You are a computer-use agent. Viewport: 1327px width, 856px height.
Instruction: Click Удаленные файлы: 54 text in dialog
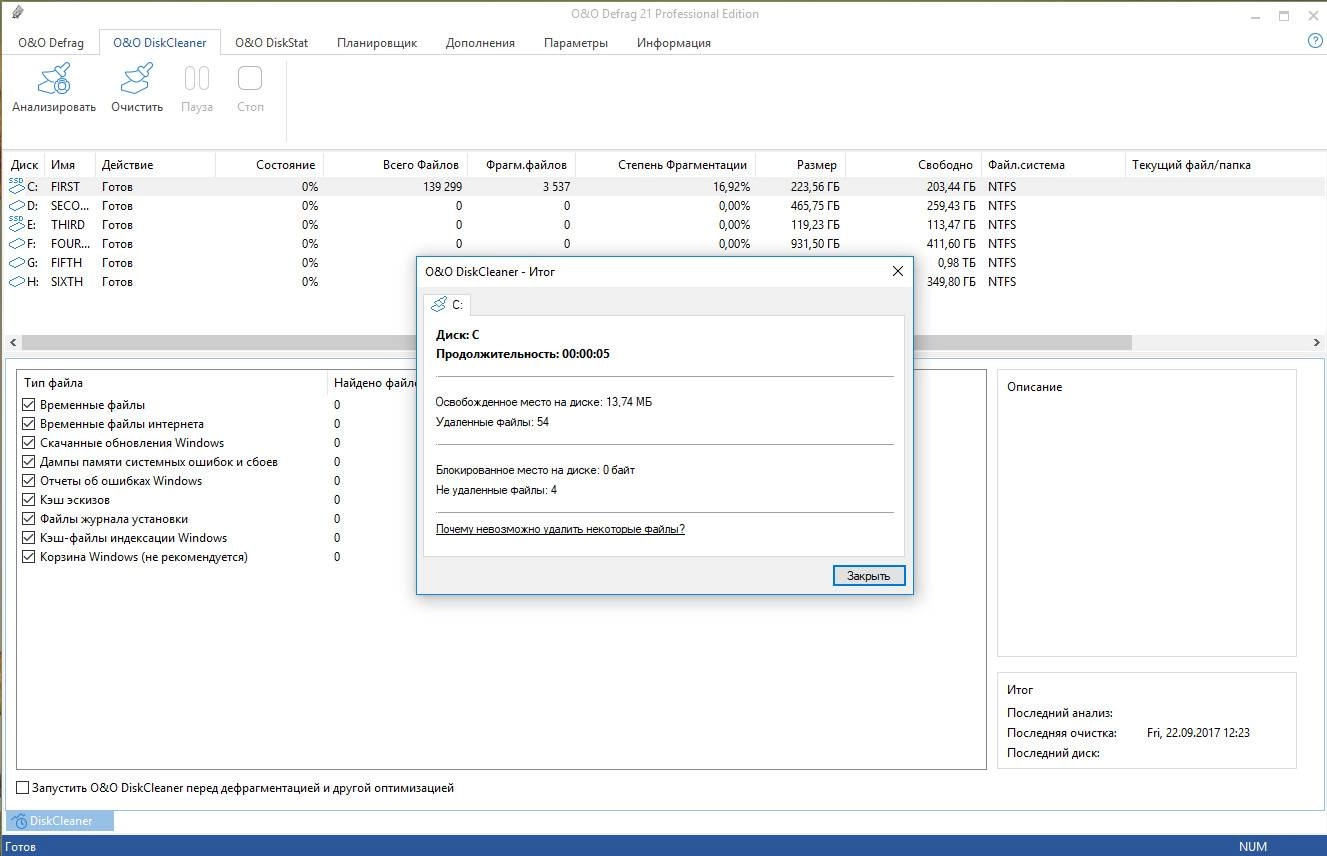coord(492,422)
